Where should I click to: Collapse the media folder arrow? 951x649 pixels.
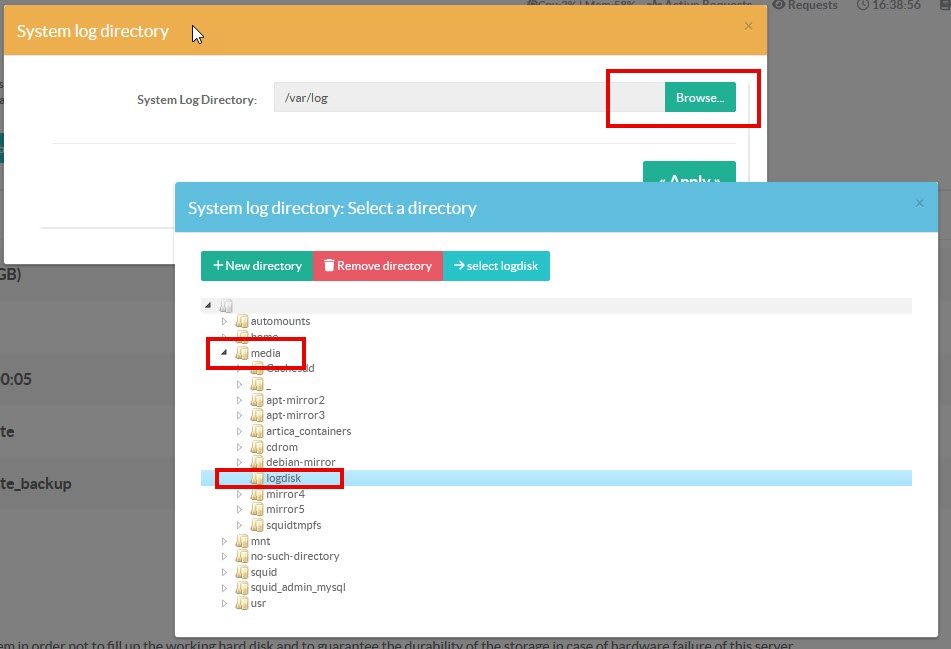click(225, 353)
